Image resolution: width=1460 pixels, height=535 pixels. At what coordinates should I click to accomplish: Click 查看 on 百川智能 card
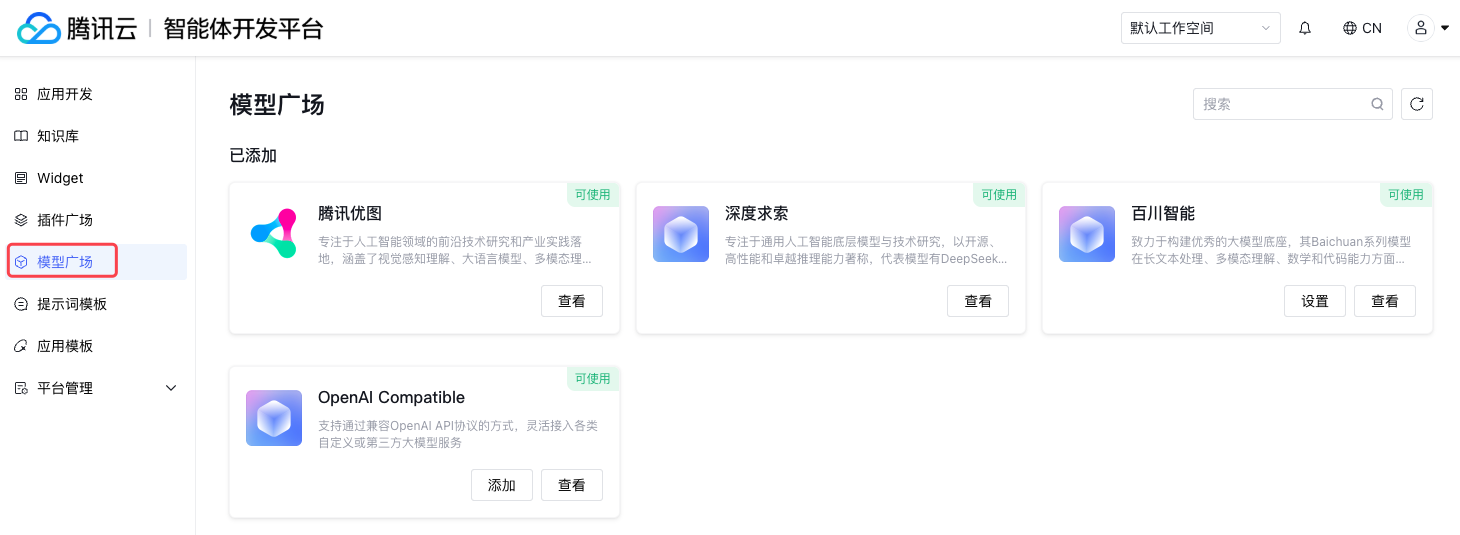pyautogui.click(x=1385, y=301)
